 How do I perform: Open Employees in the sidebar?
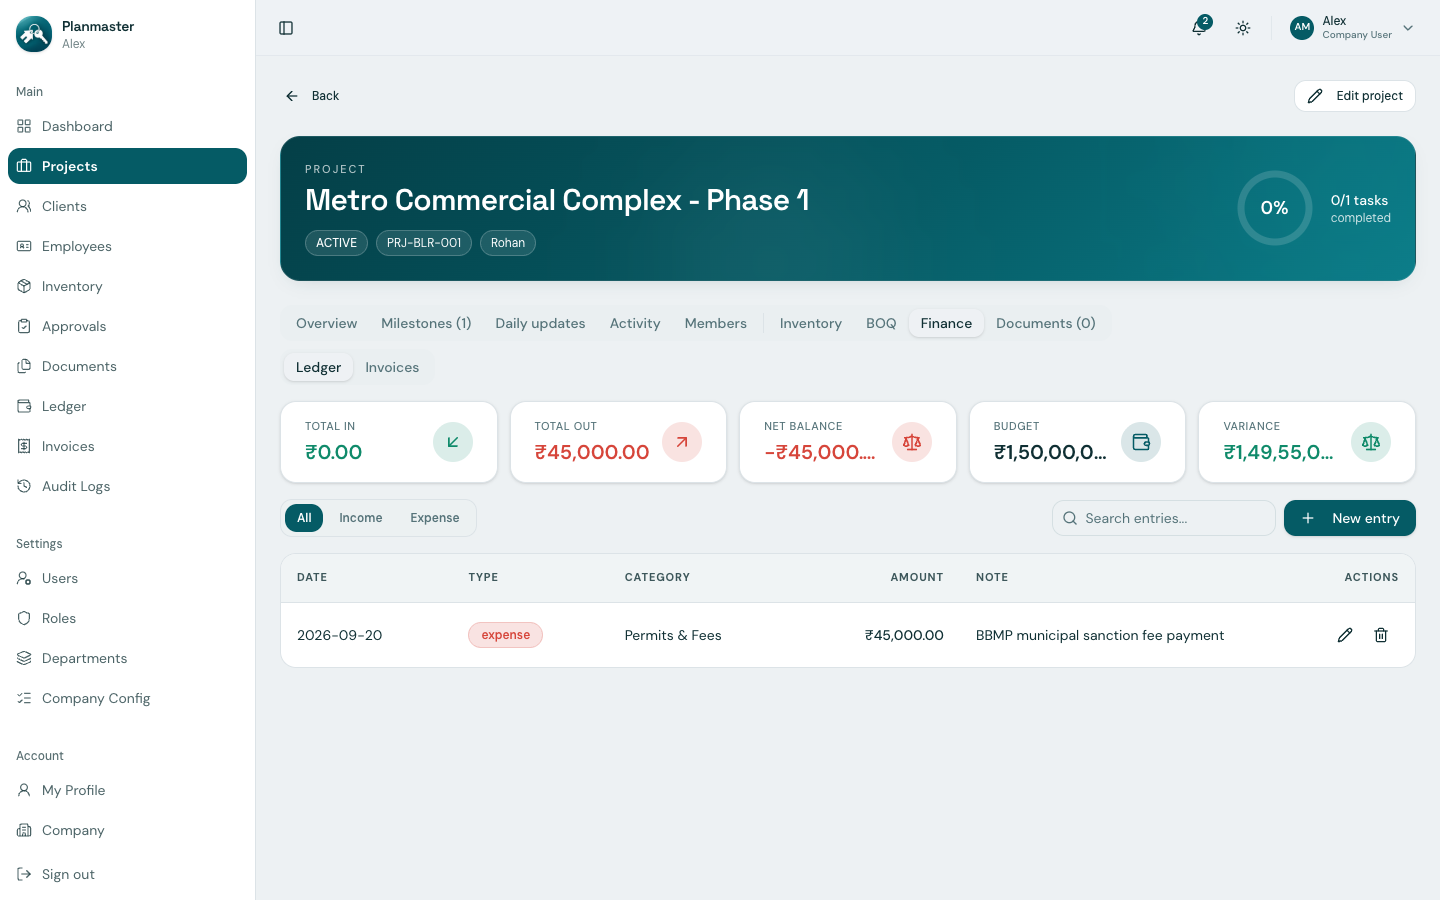(127, 246)
